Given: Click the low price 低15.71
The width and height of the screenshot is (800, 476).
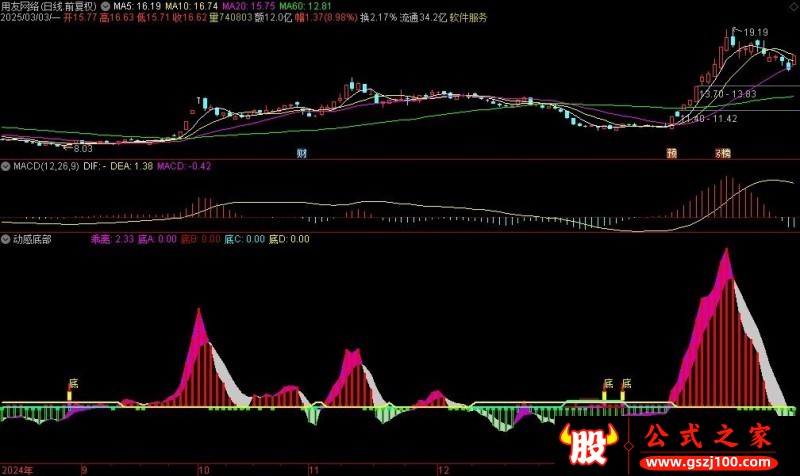Looking at the screenshot, I should (x=153, y=18).
